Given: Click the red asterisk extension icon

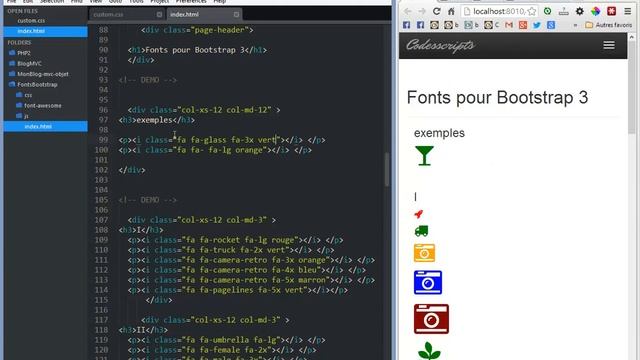Looking at the screenshot, I should coord(611,11).
